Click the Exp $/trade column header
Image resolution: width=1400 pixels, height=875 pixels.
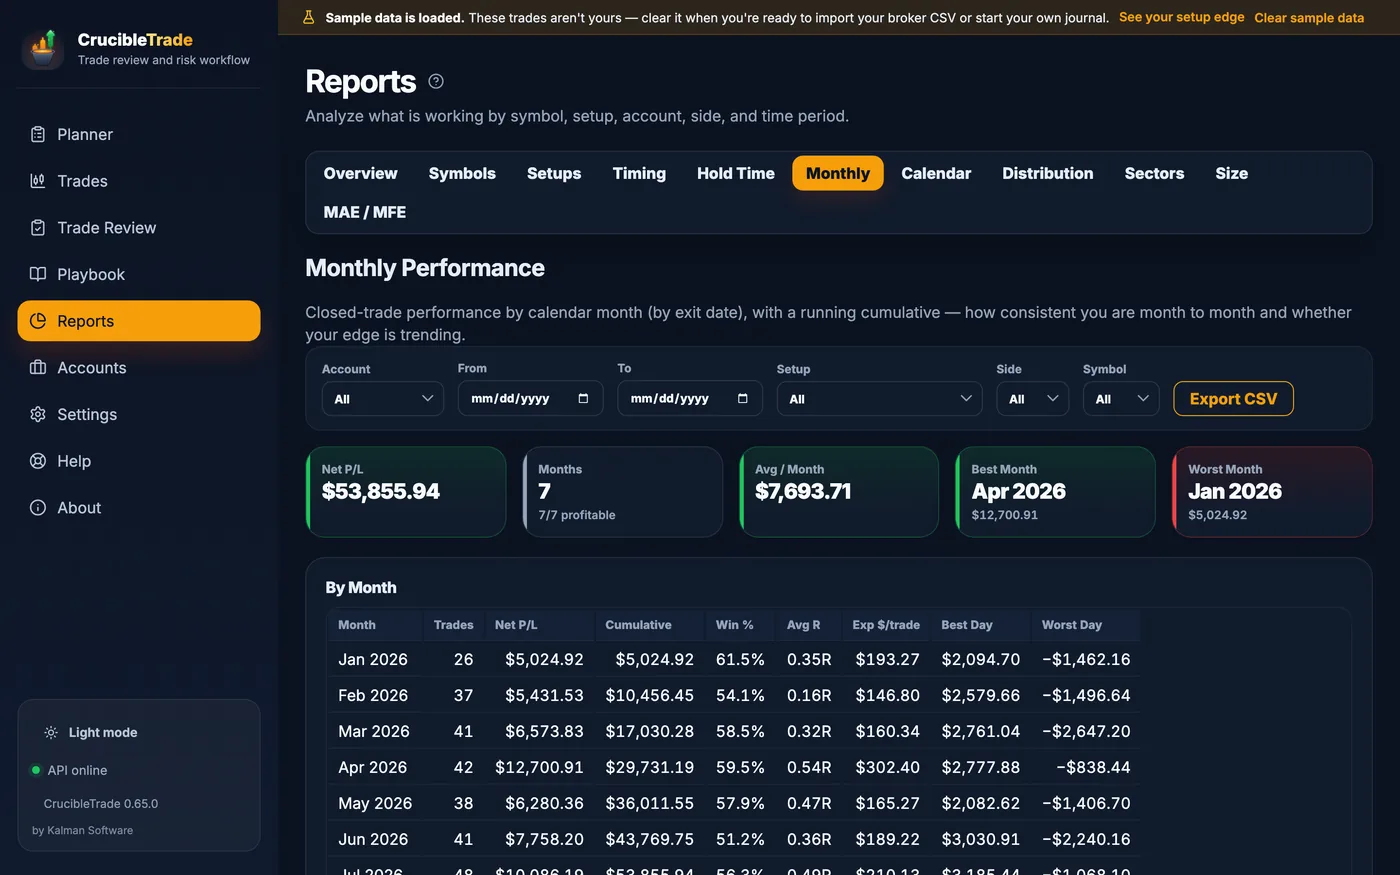(x=886, y=625)
